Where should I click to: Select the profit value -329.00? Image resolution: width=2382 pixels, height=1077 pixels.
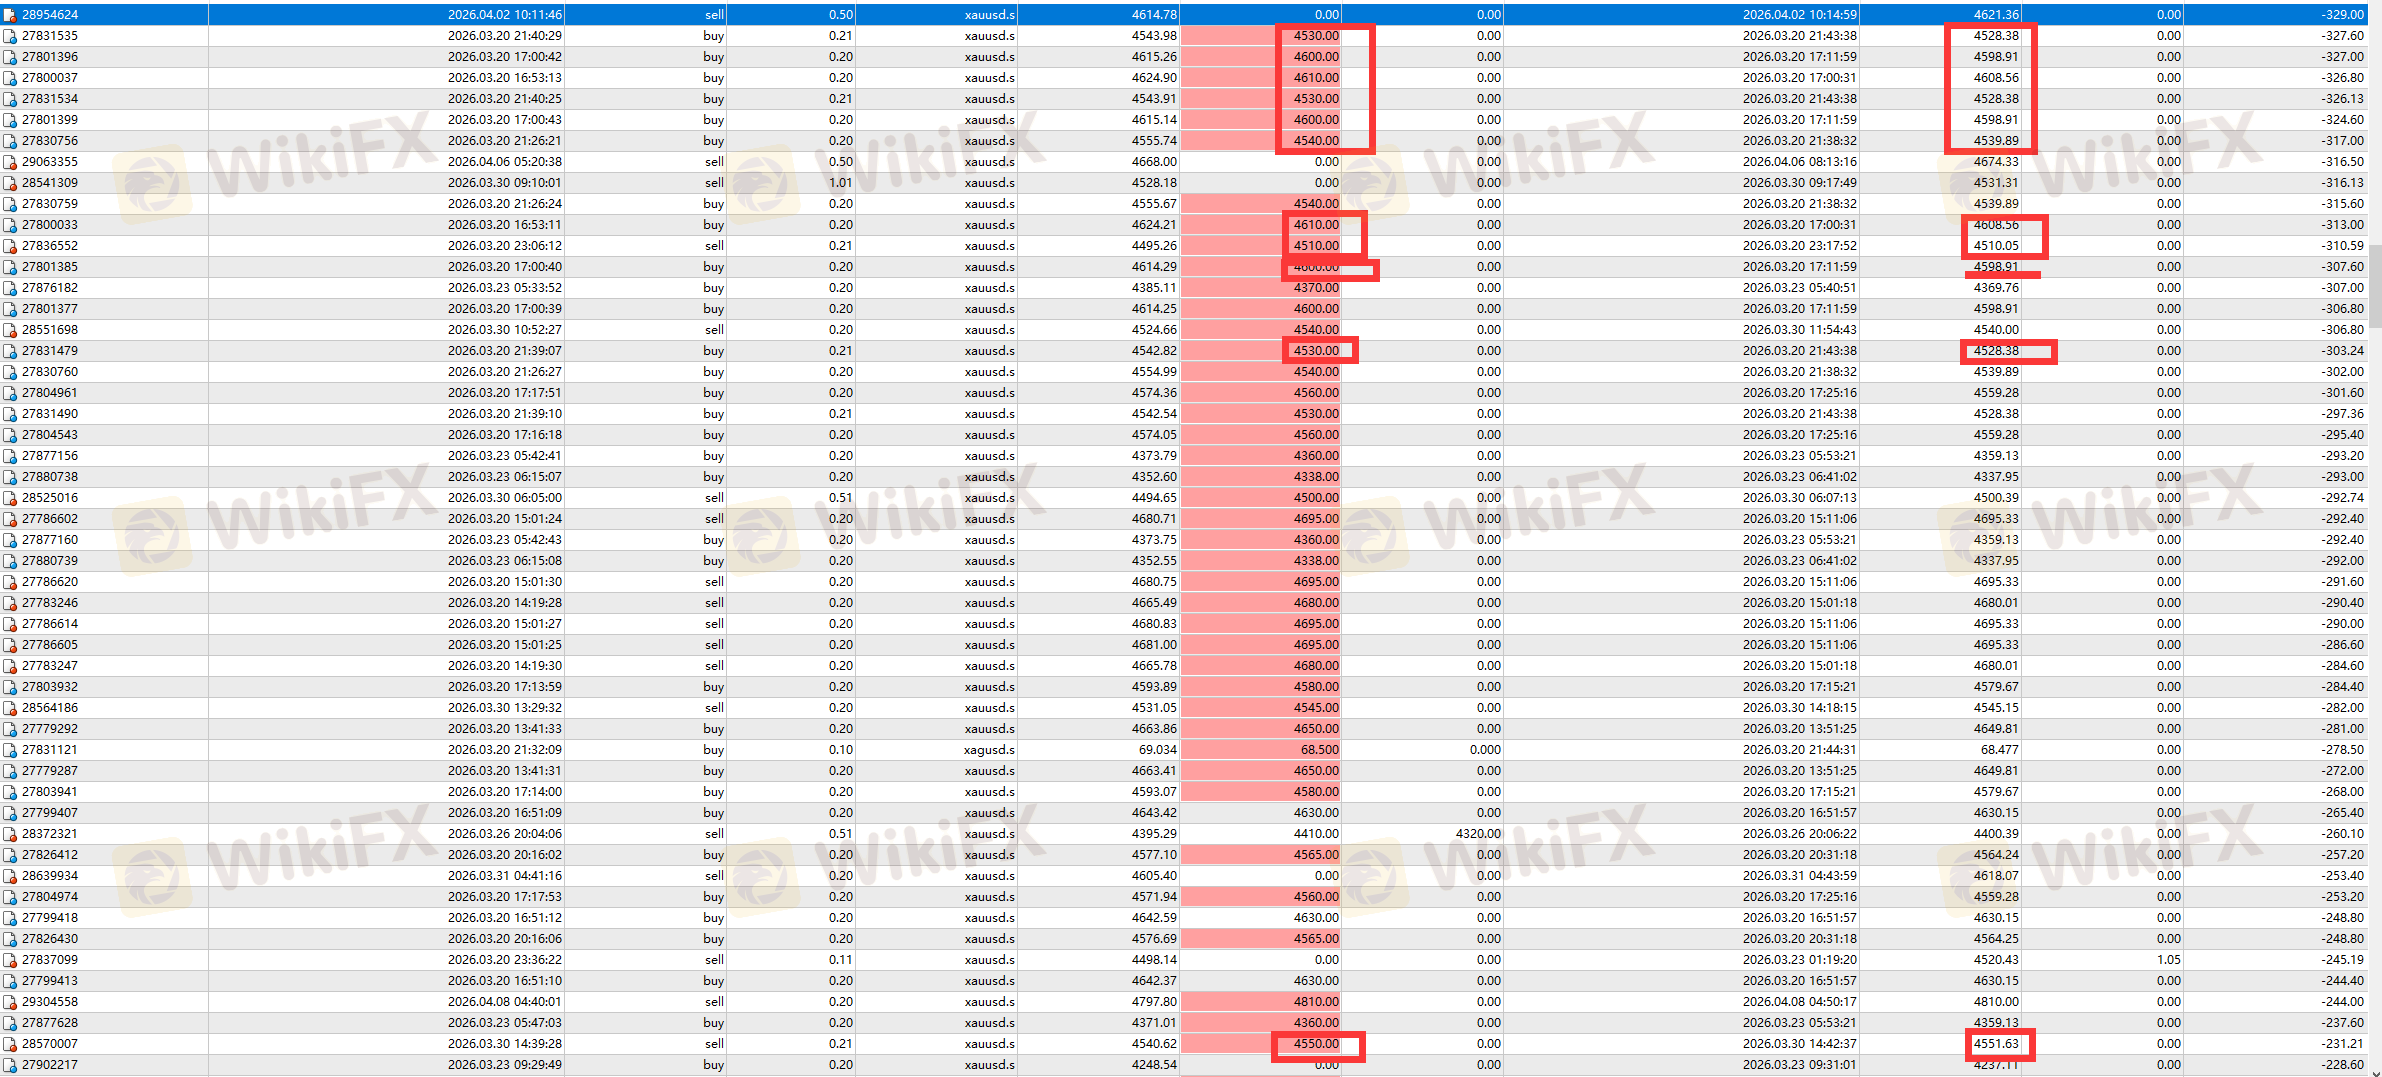pos(2343,15)
